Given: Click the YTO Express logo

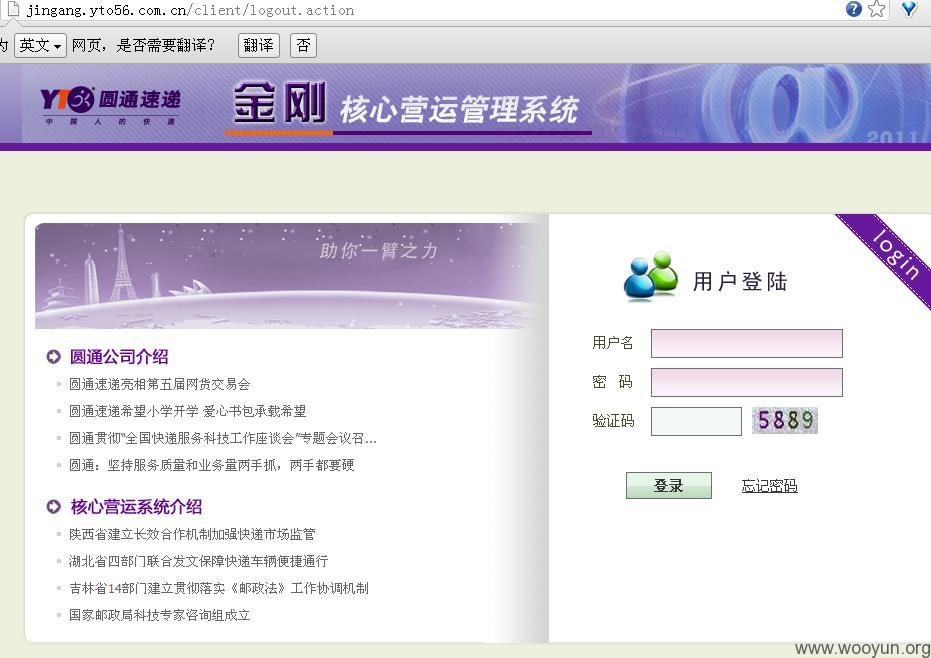Looking at the screenshot, I should click(x=110, y=104).
